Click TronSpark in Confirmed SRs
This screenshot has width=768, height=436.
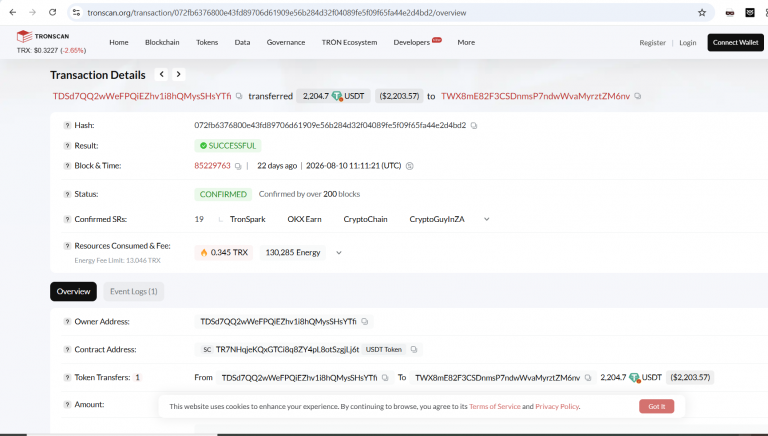pos(247,219)
